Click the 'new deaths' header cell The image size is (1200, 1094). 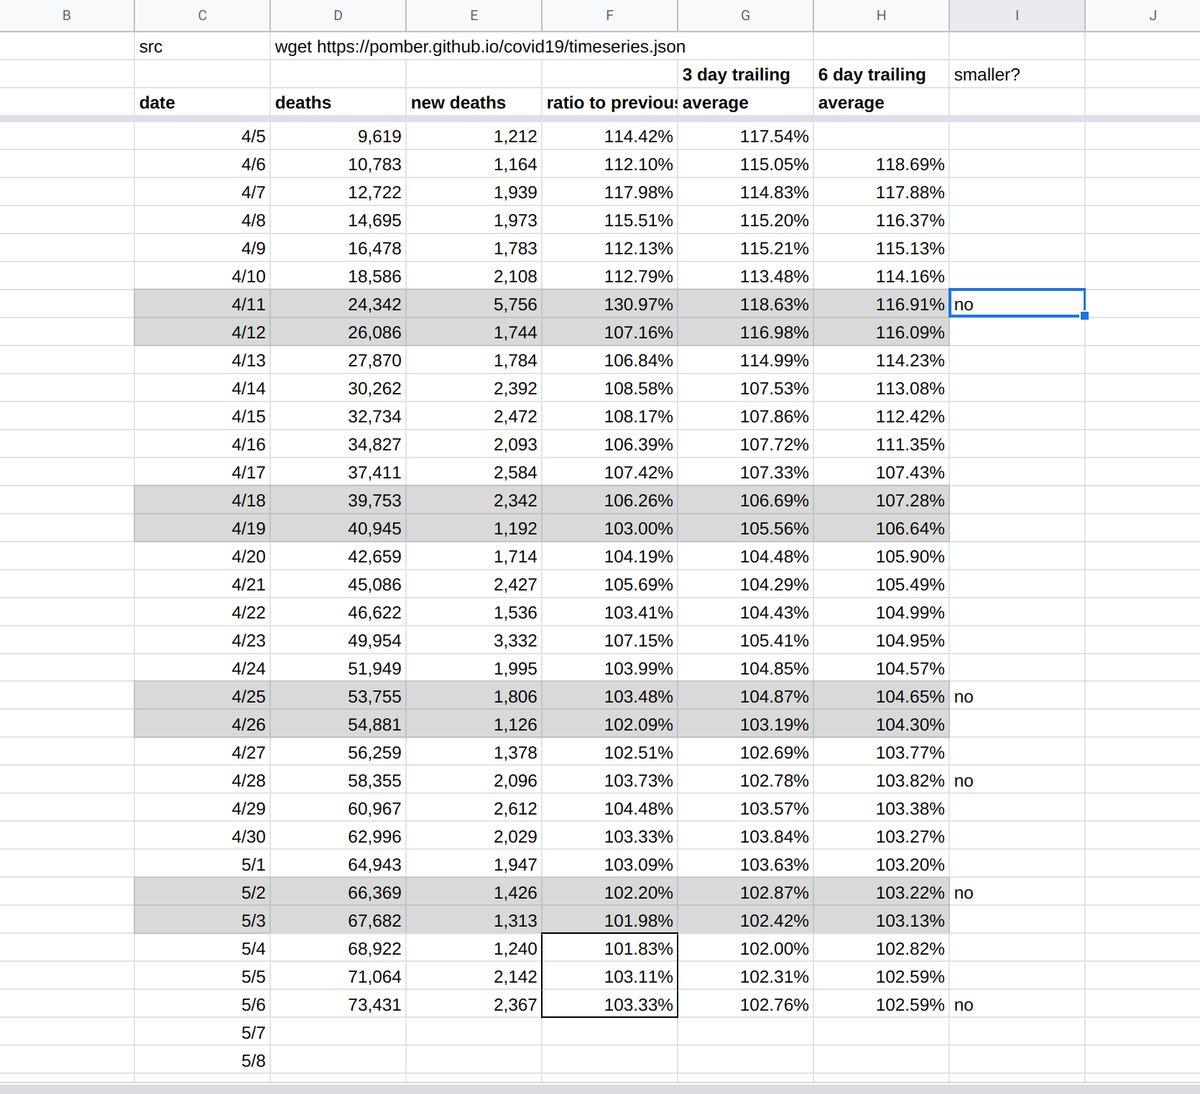(x=474, y=103)
